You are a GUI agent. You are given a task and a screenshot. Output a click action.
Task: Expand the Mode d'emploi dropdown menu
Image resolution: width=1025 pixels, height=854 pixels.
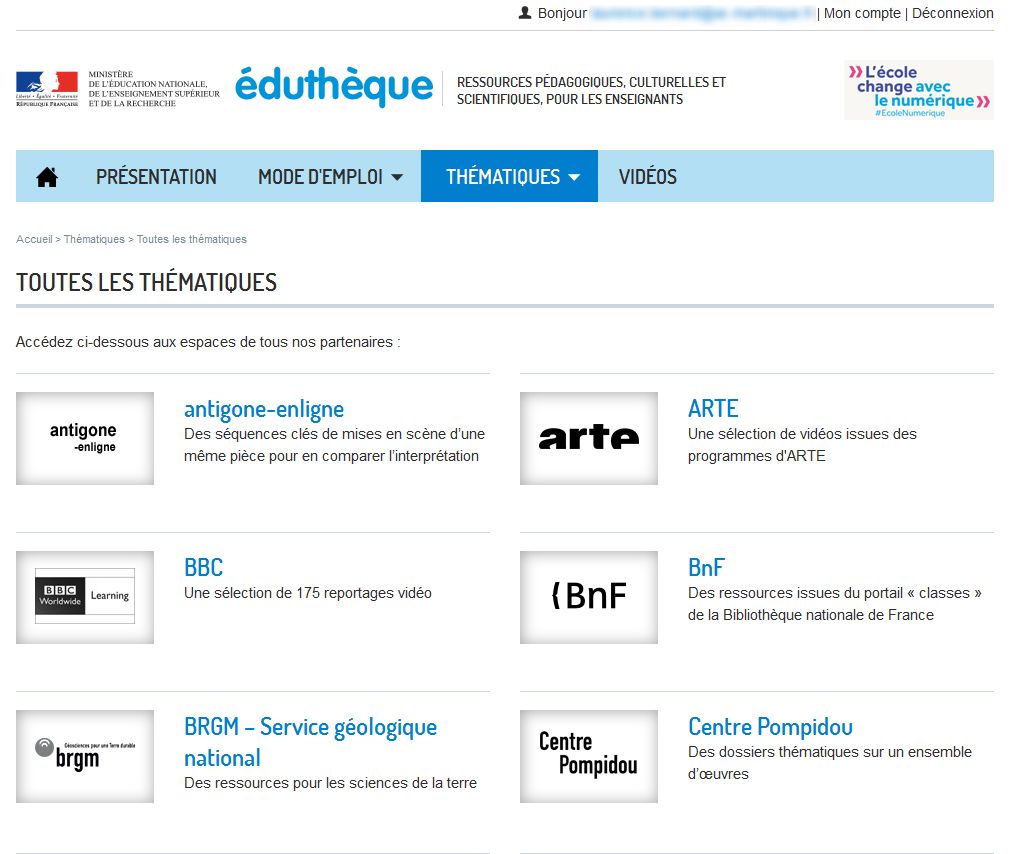(x=330, y=177)
